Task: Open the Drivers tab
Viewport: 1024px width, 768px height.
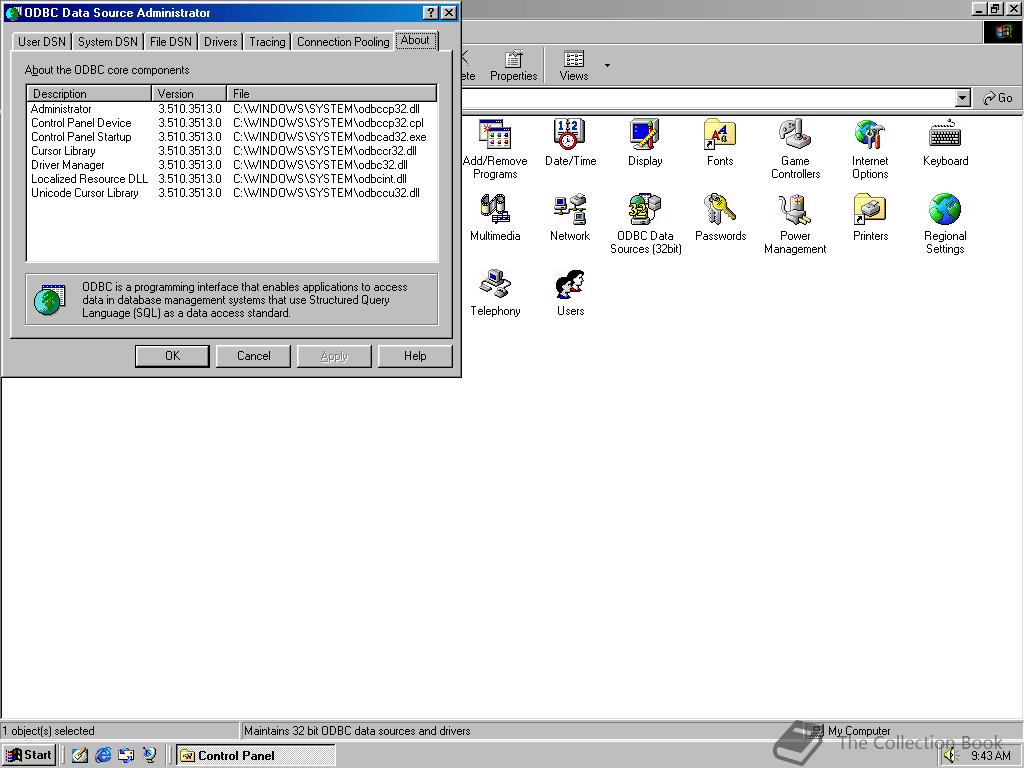Action: (221, 42)
